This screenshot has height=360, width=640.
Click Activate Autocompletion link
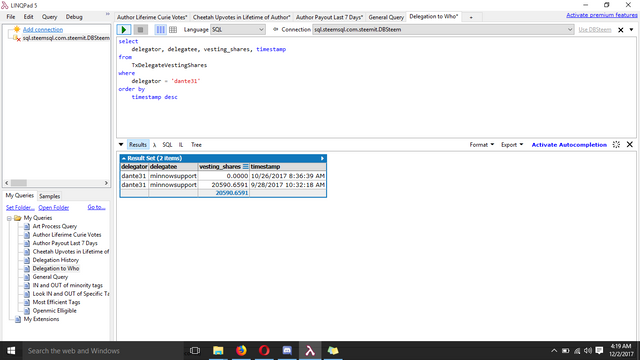pyautogui.click(x=569, y=144)
